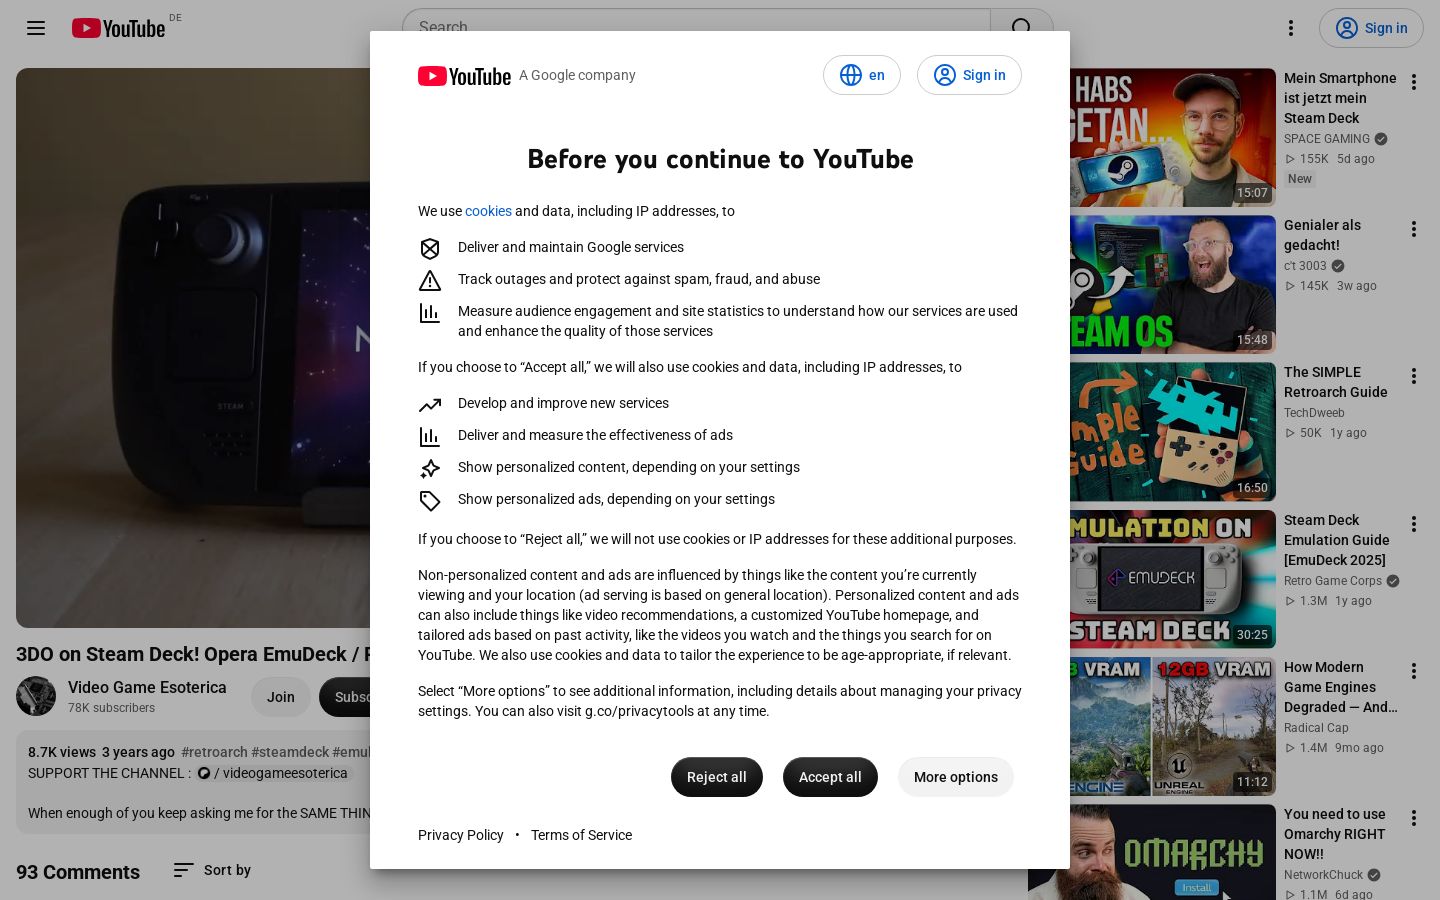
Task: Click the YouTube logo in consent dialog
Action: (x=464, y=76)
